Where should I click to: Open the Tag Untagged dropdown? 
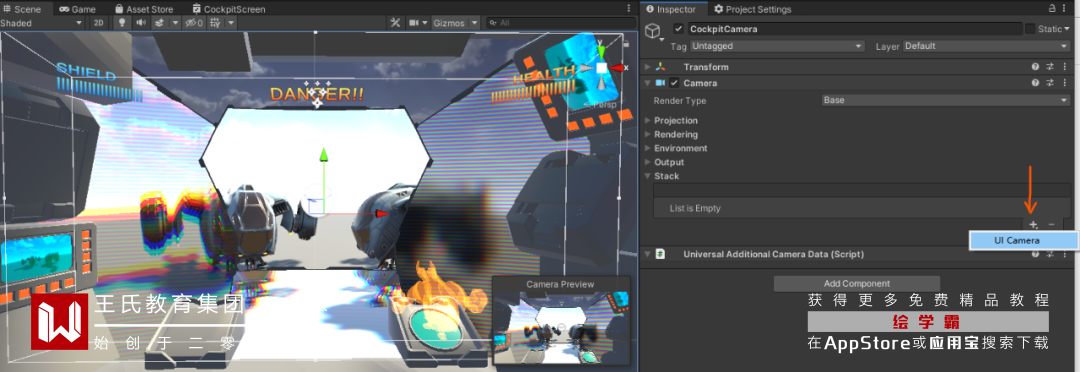[x=778, y=46]
